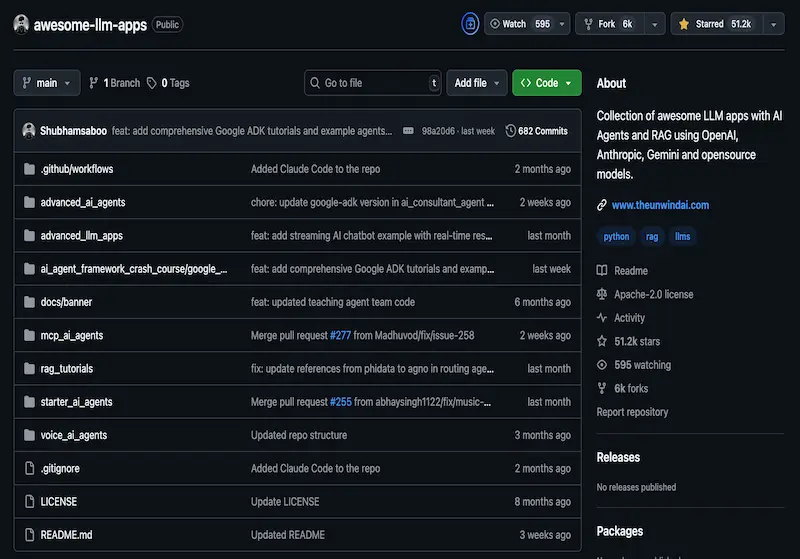
Task: Jump to Readme in About sidebar
Action: 631,271
